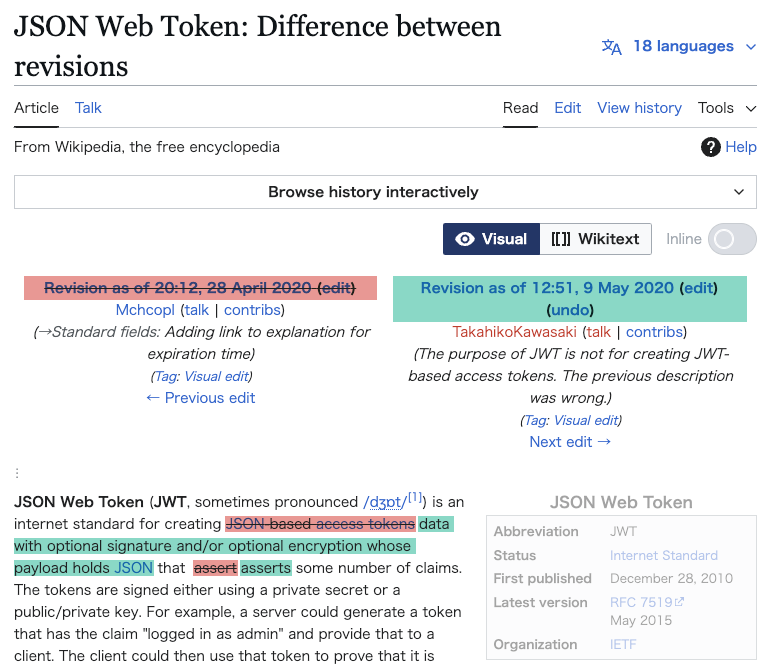Open the Internet Standard link
Screen dimensions: 770x670
[x=663, y=556]
